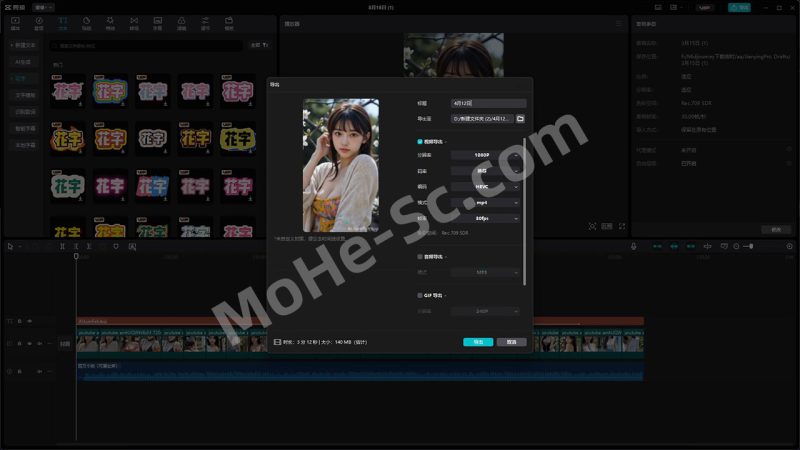Open the bitrate dropdown below resolution
The height and width of the screenshot is (450, 800).
coord(485,170)
